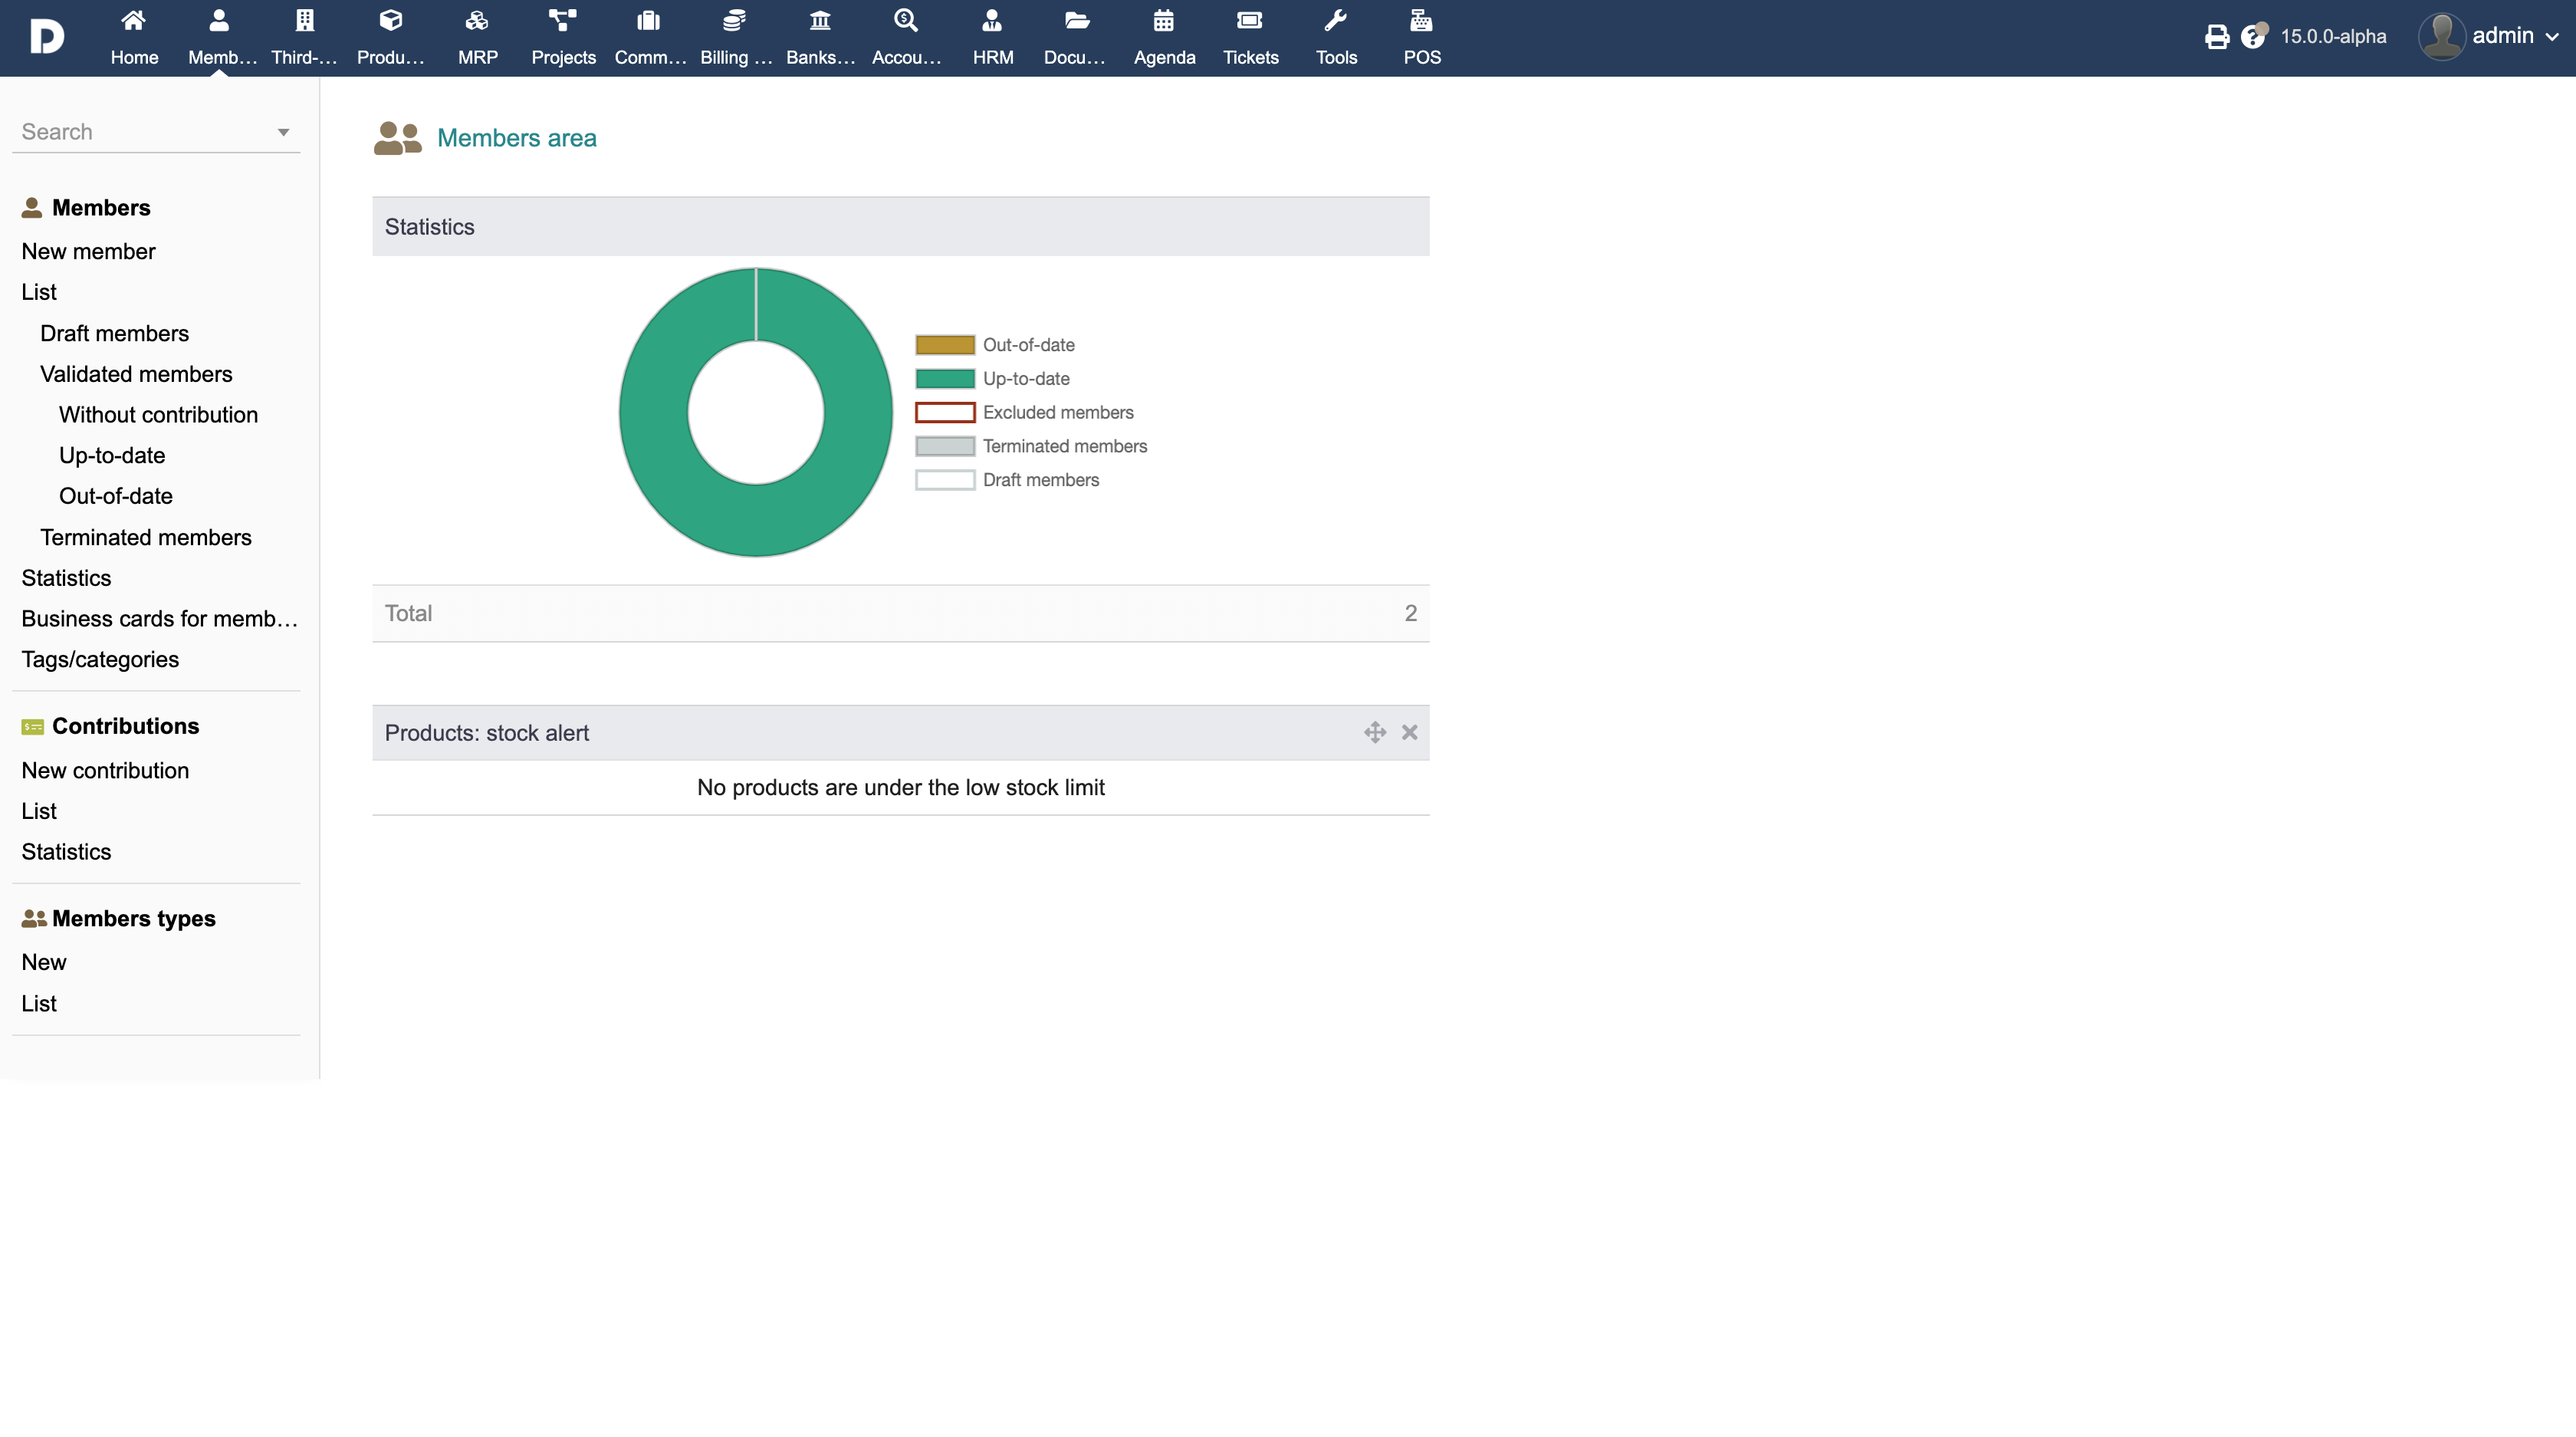2576x1437 pixels.
Task: Click the Dolibarr logo
Action: coord(47,37)
